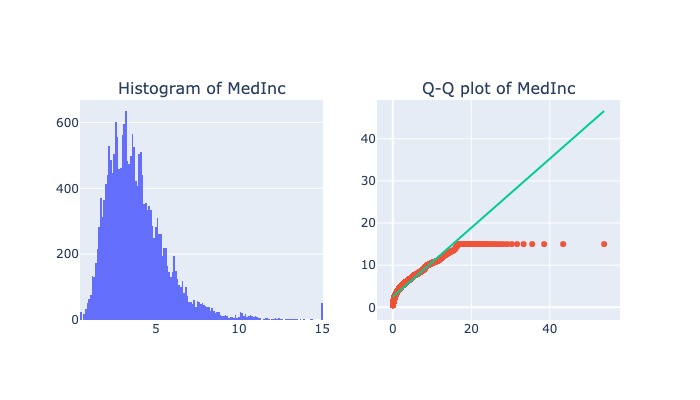
Task: Click Q-Q plot x-axis label 0
Action: pyautogui.click(x=393, y=329)
